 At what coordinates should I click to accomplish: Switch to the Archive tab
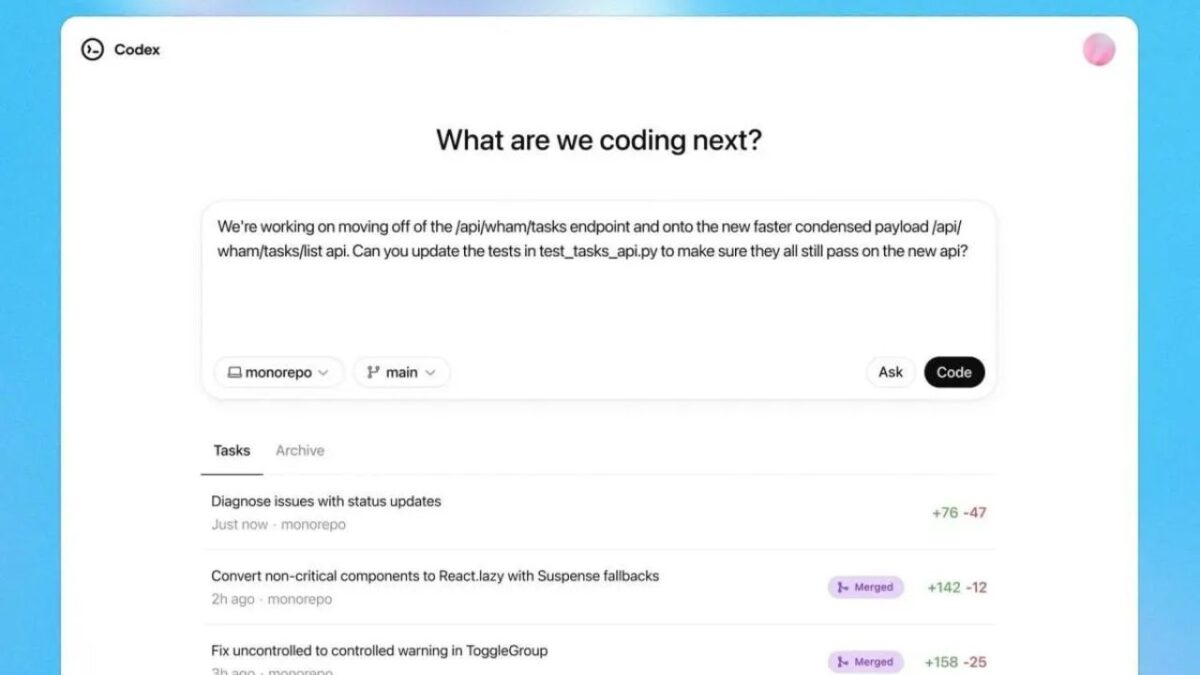coord(300,450)
